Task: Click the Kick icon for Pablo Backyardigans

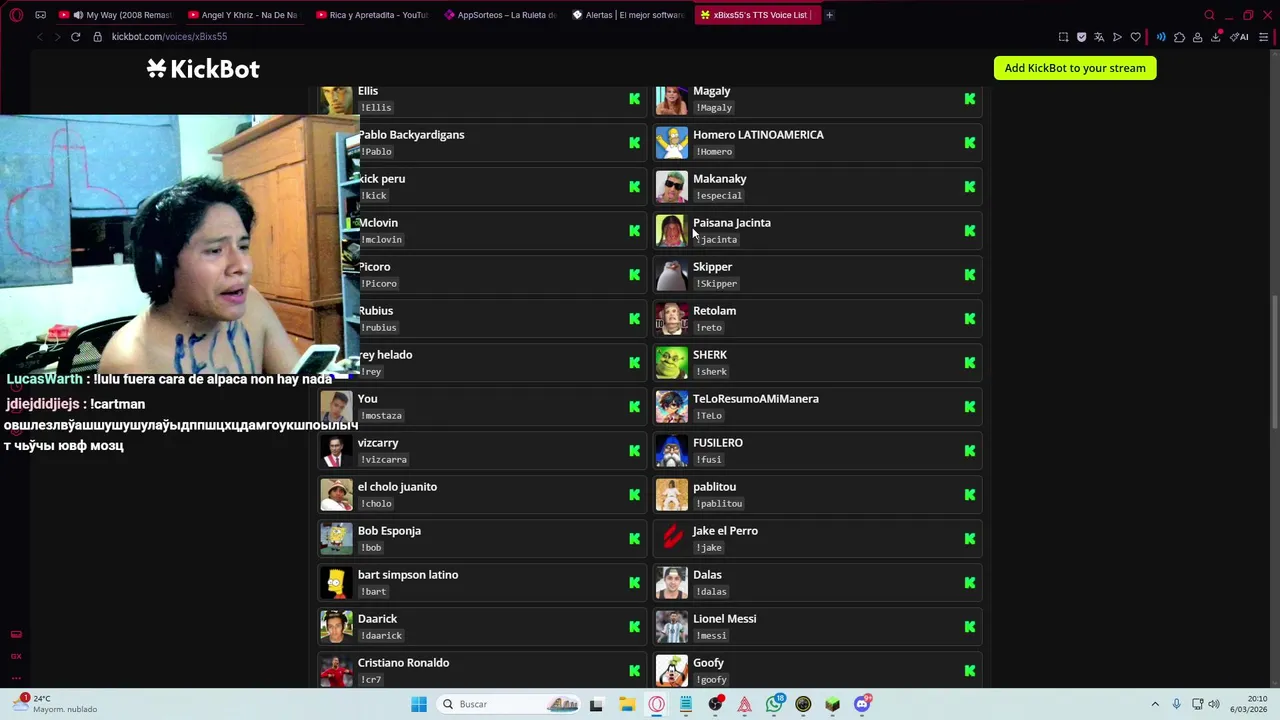Action: tap(634, 143)
